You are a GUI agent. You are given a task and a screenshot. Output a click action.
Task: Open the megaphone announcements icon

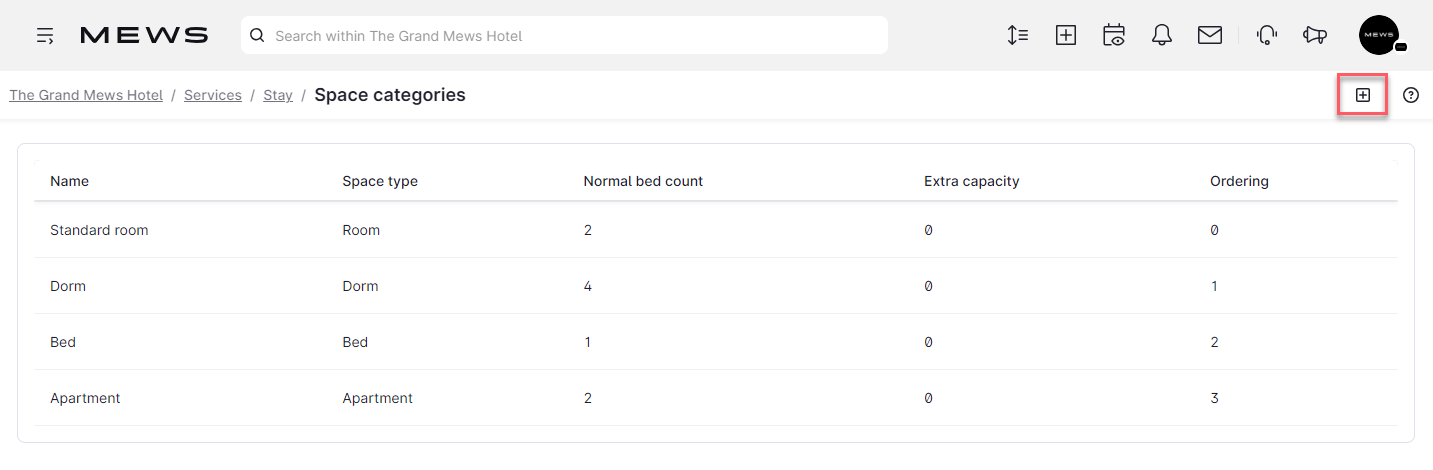(1315, 35)
